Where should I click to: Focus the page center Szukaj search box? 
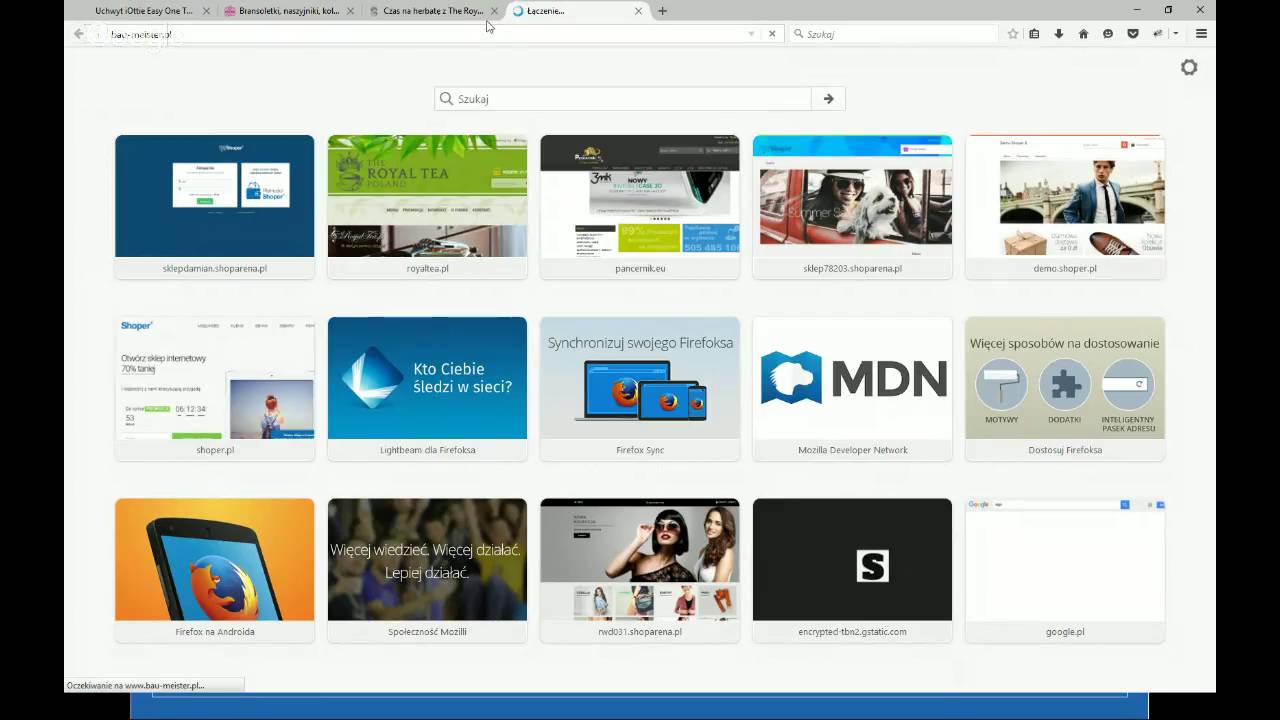coord(623,99)
